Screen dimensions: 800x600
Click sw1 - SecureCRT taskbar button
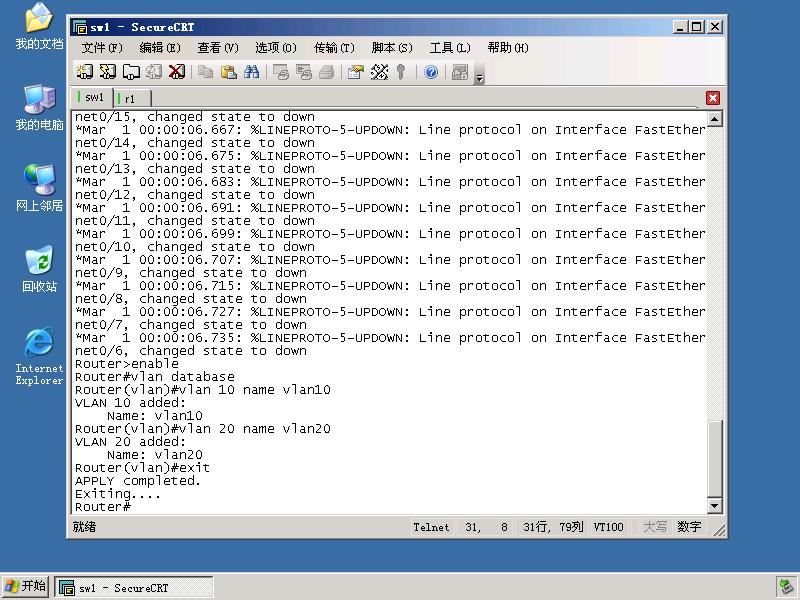(x=134, y=588)
